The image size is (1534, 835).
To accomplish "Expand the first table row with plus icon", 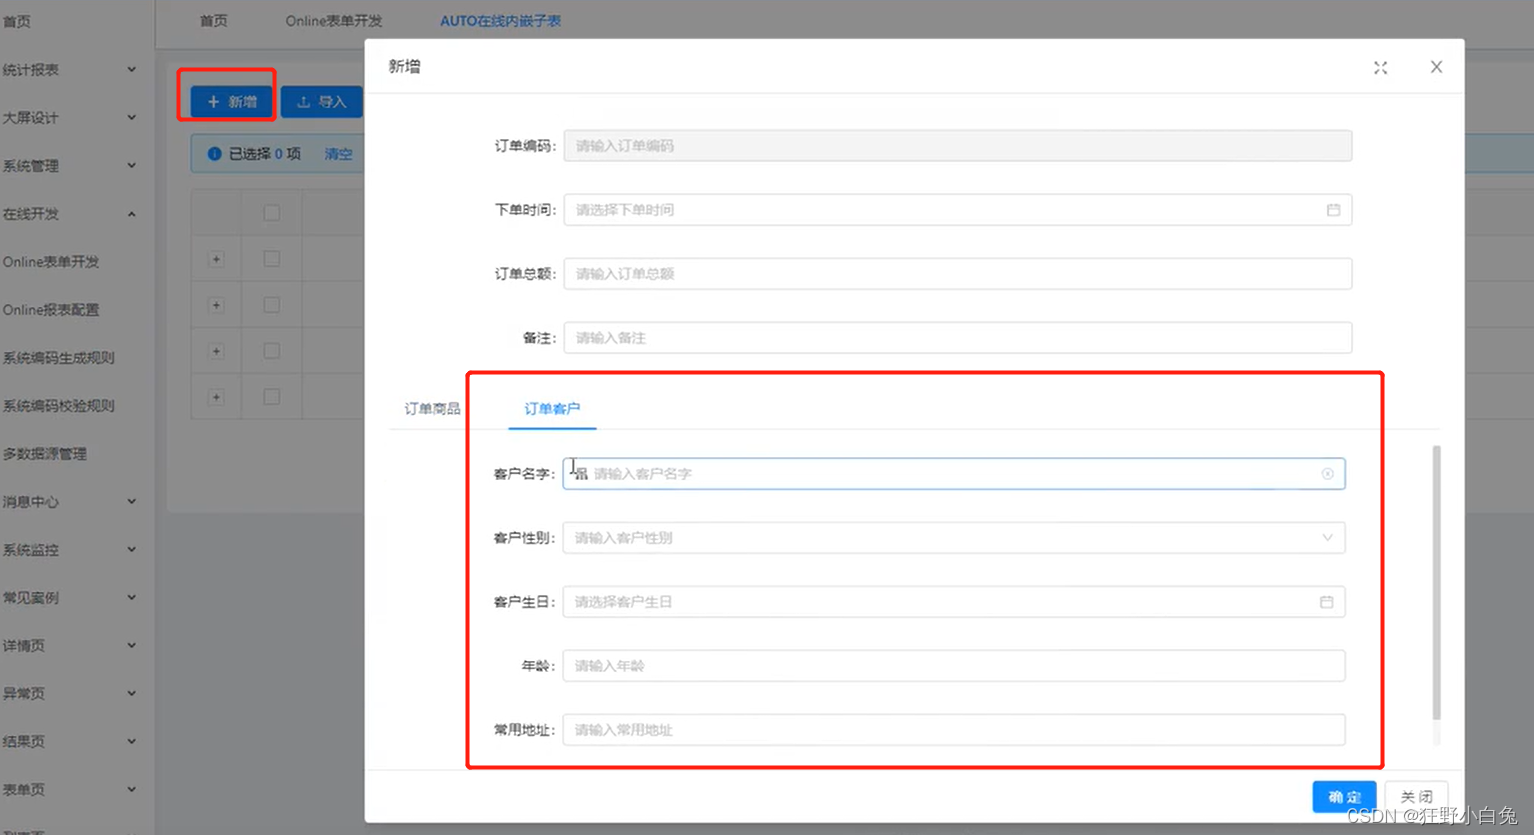I will click(x=216, y=259).
